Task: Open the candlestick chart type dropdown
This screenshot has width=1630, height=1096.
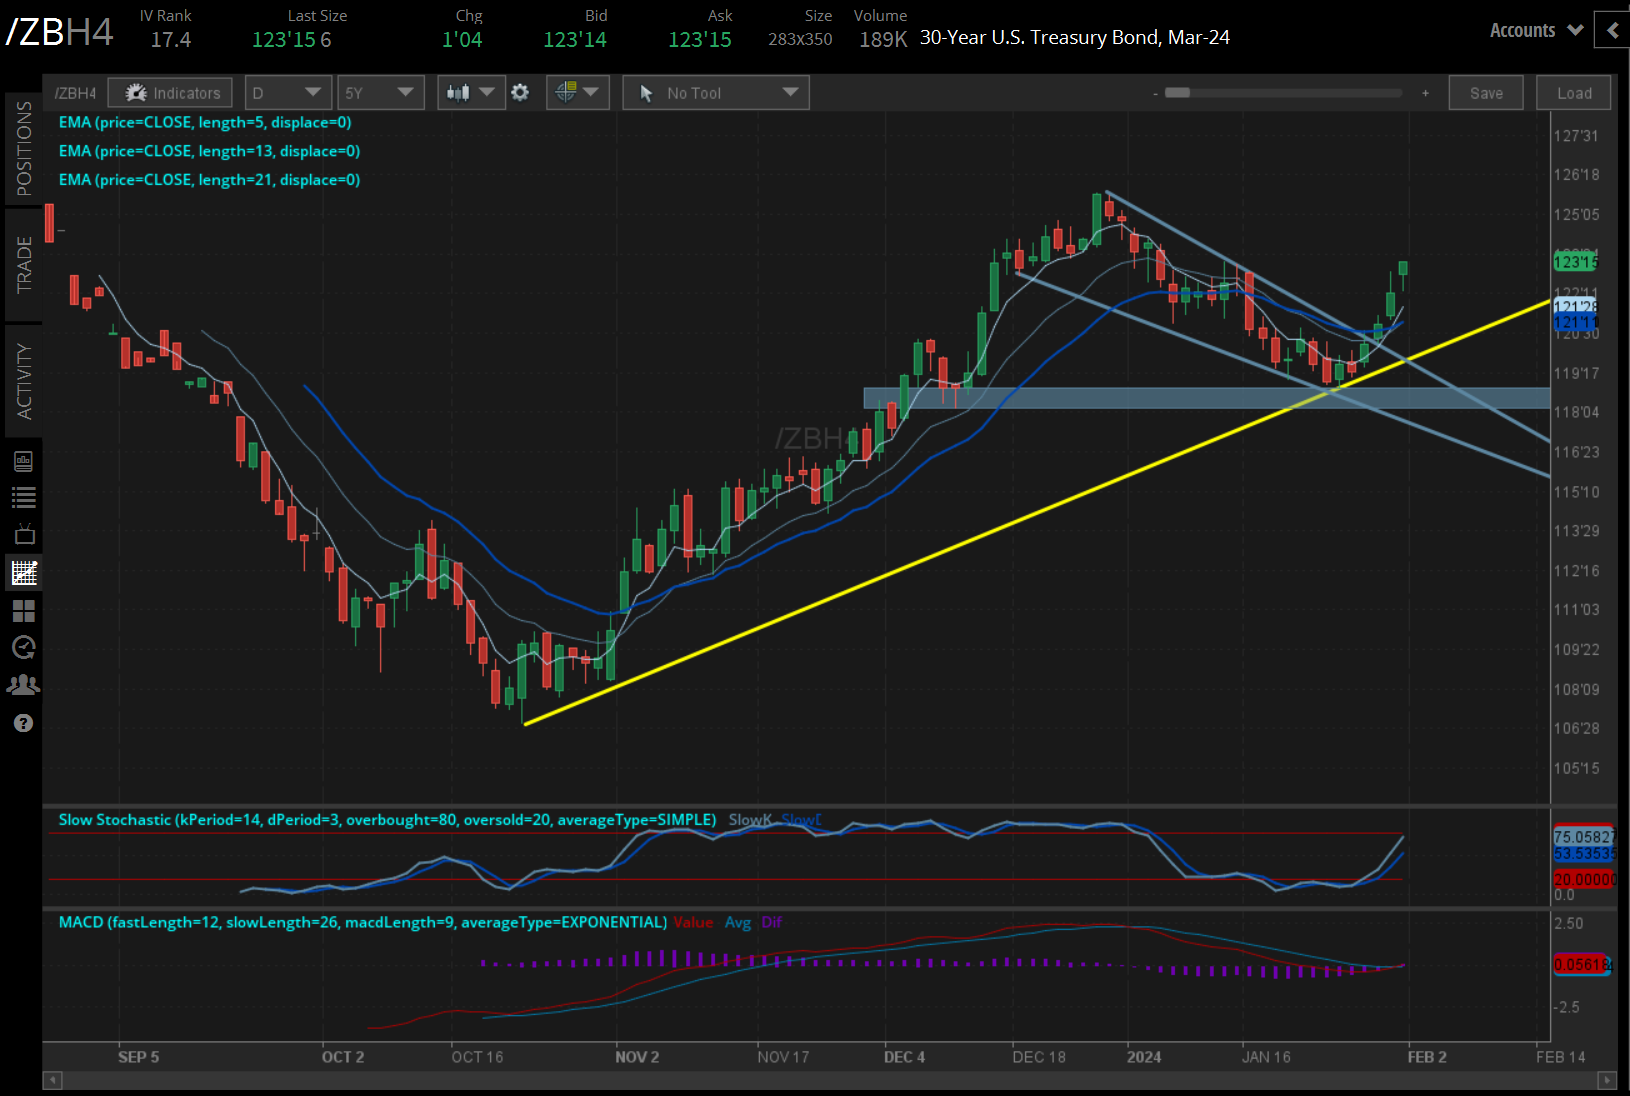Action: coord(471,93)
